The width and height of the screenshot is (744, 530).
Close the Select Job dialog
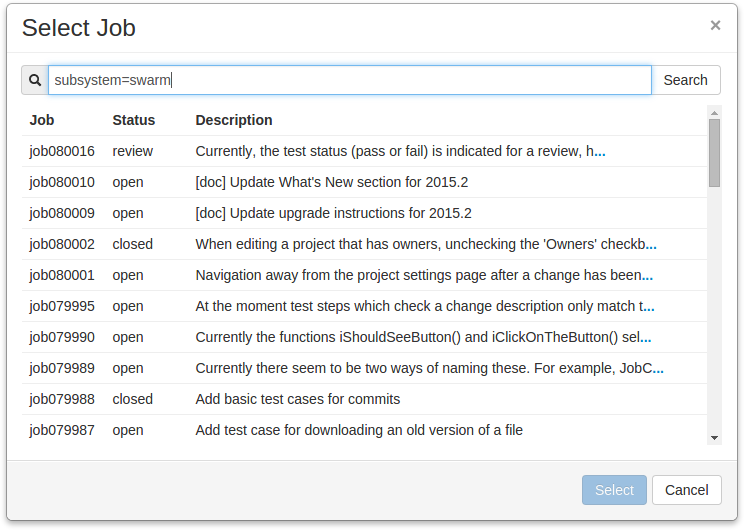pos(715,25)
